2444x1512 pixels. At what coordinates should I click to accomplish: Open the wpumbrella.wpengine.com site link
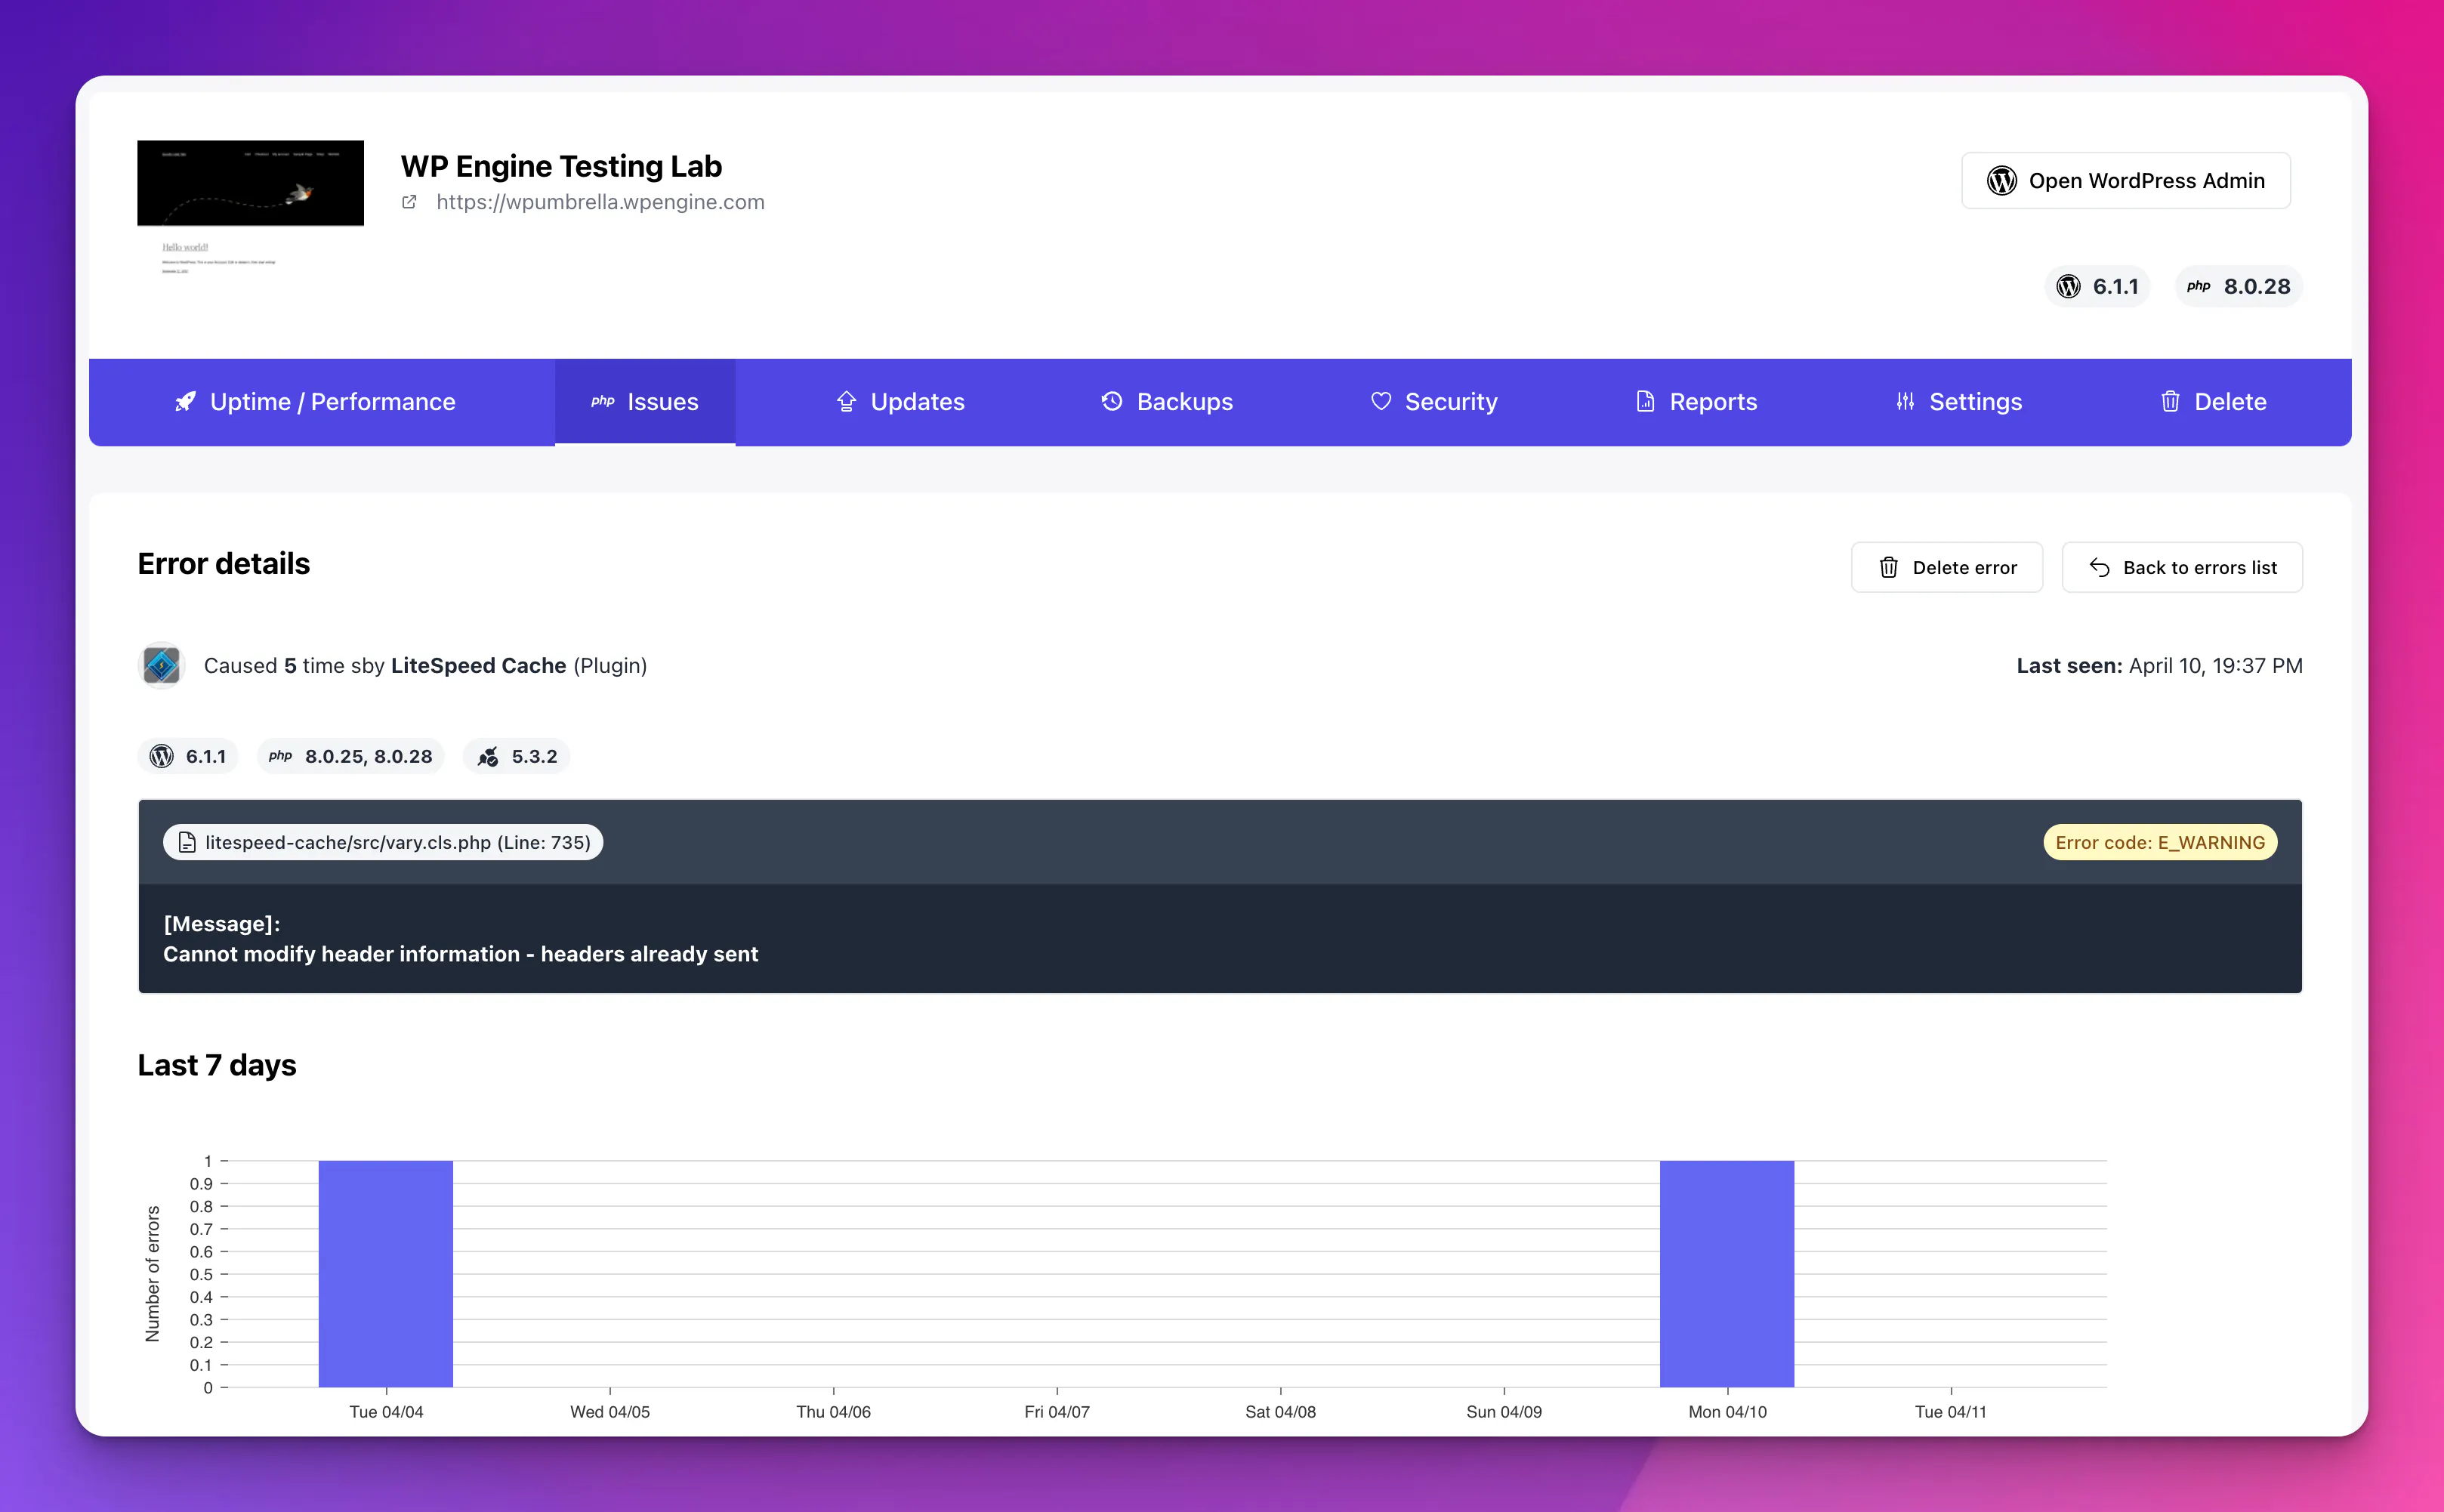click(x=600, y=202)
